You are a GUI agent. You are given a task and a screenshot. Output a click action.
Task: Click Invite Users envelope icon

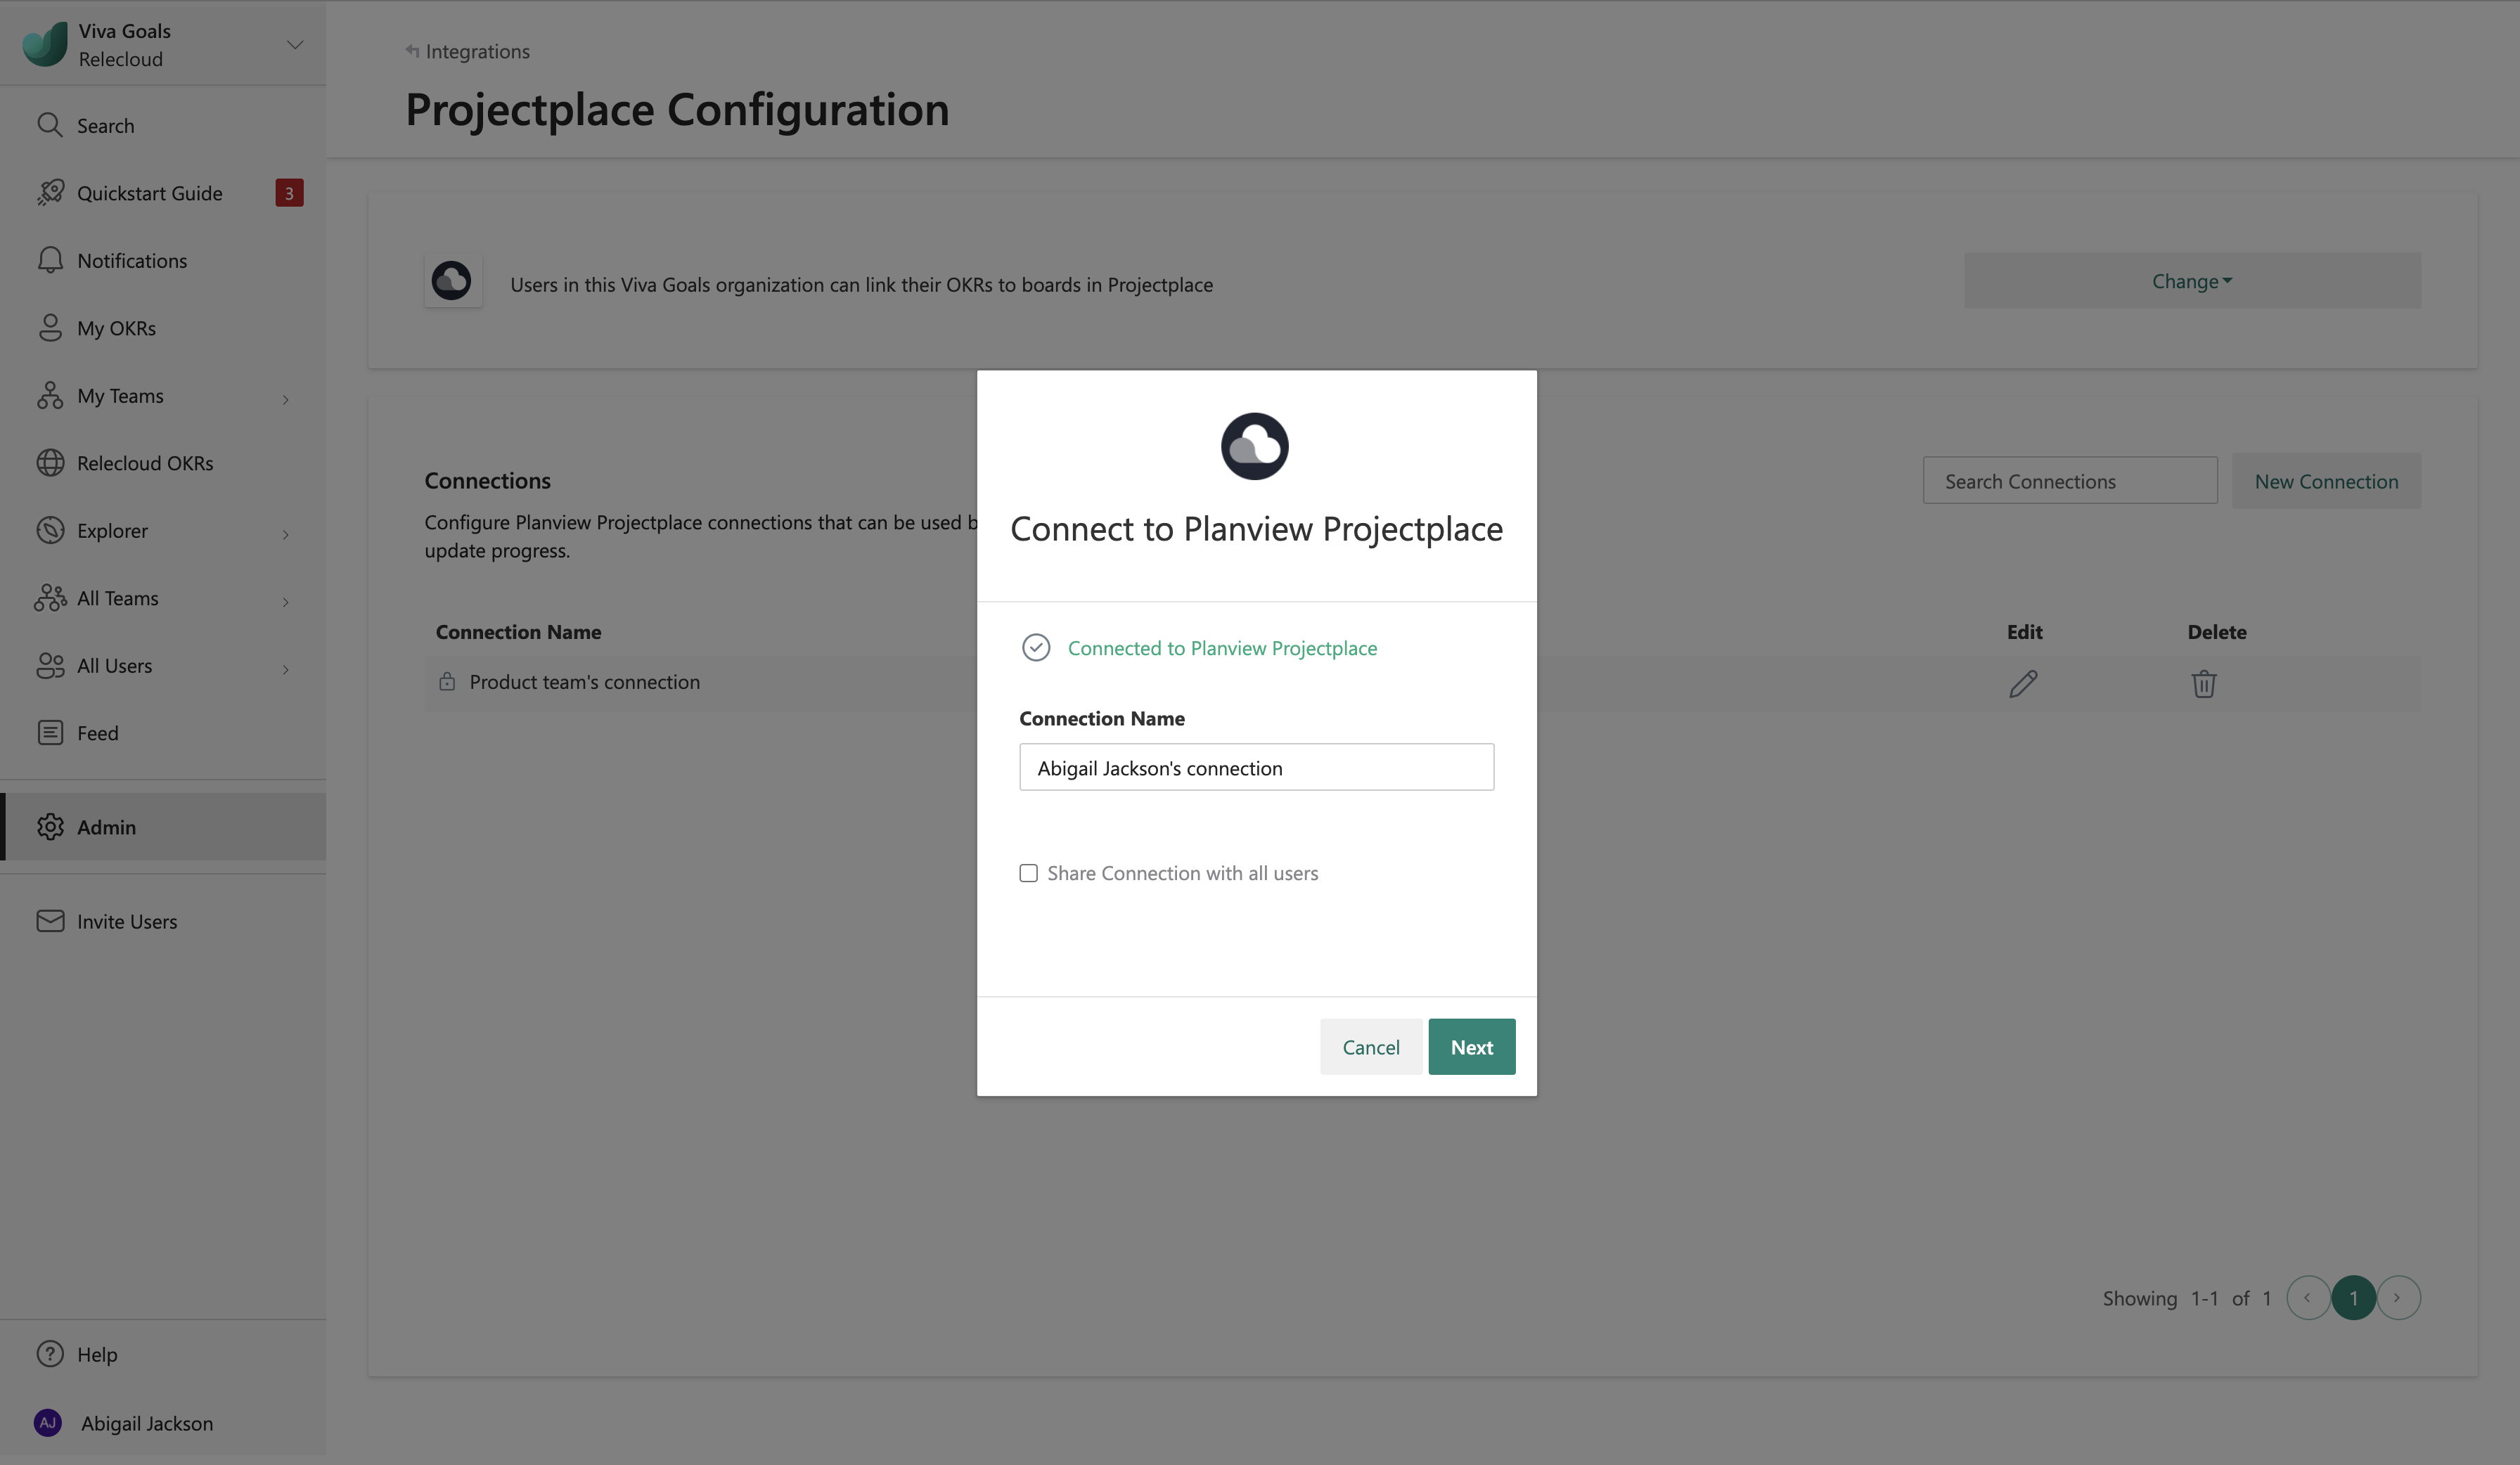[x=50, y=921]
